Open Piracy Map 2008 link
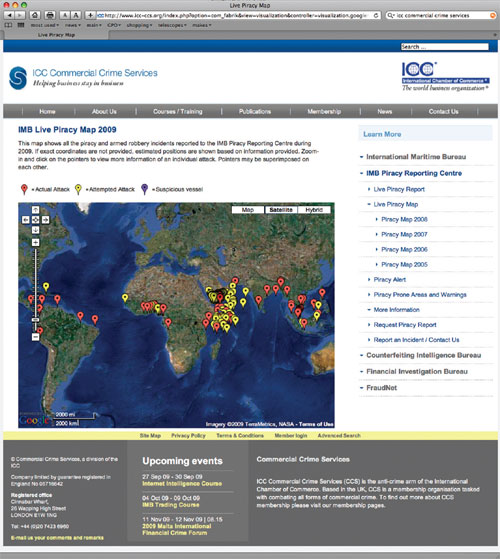This screenshot has height=559, width=500. pos(404,219)
